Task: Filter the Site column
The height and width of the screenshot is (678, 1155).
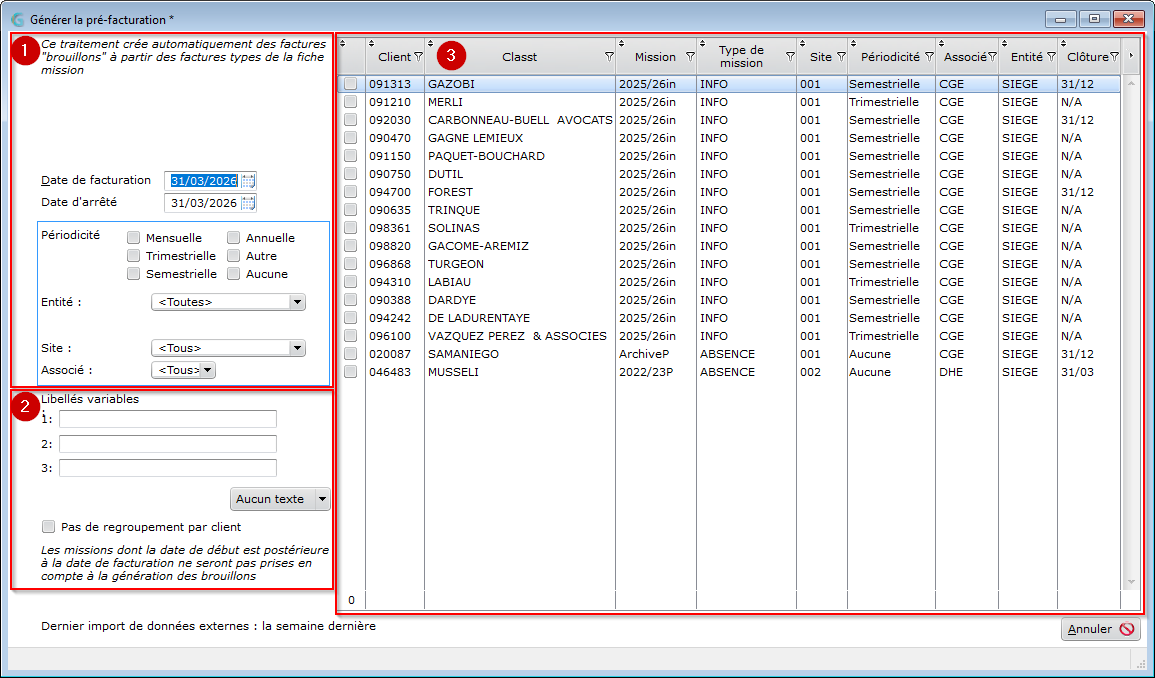Action: pyautogui.click(x=841, y=57)
